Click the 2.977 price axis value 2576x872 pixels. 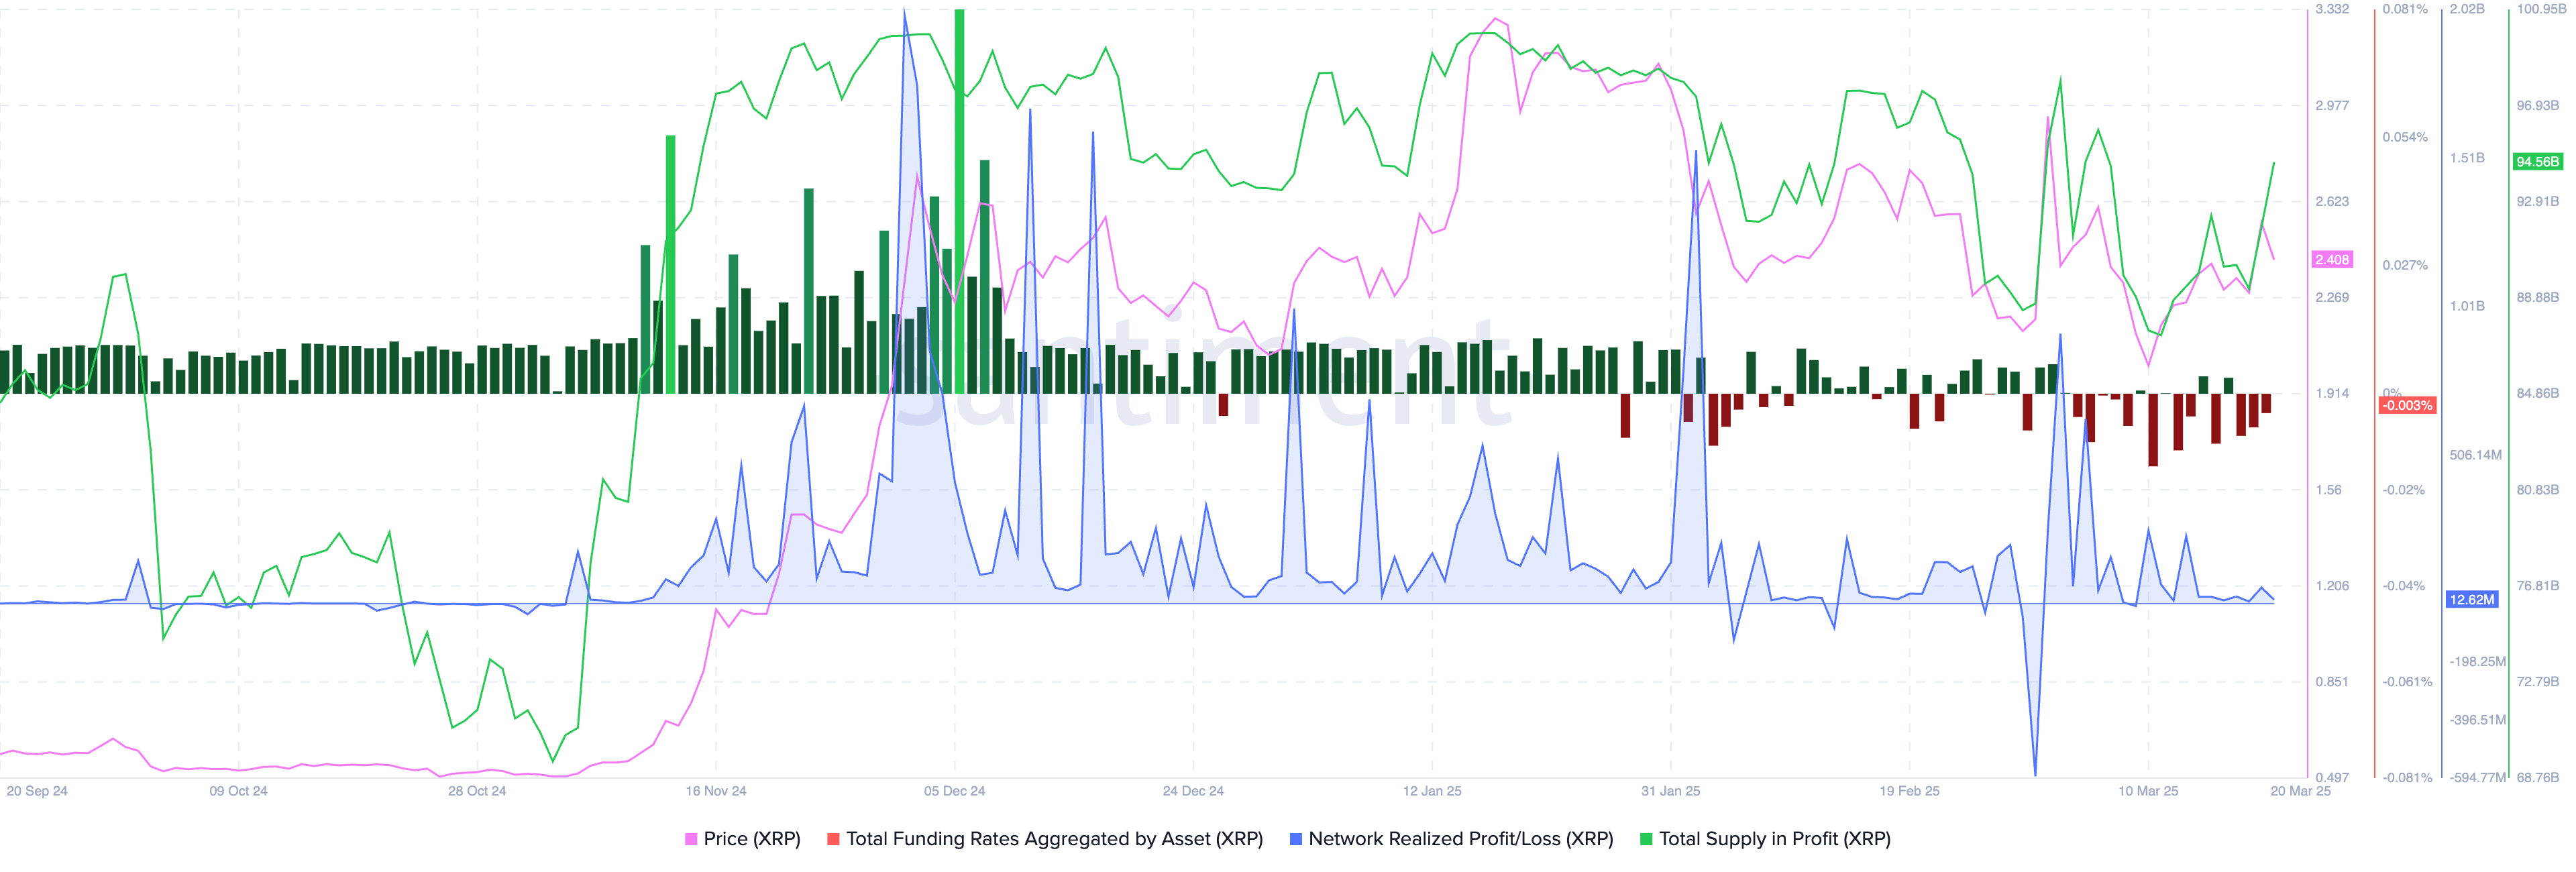point(2332,105)
